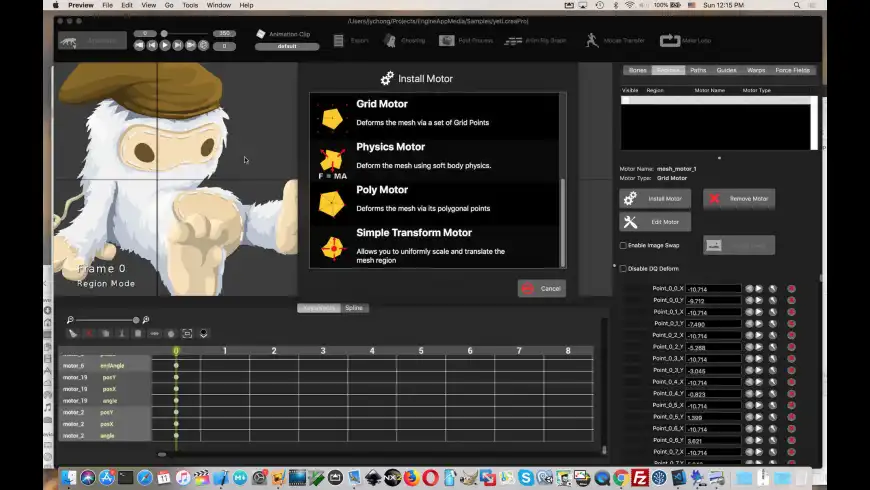
Task: Cancel the Install Motor dialog
Action: (x=541, y=288)
